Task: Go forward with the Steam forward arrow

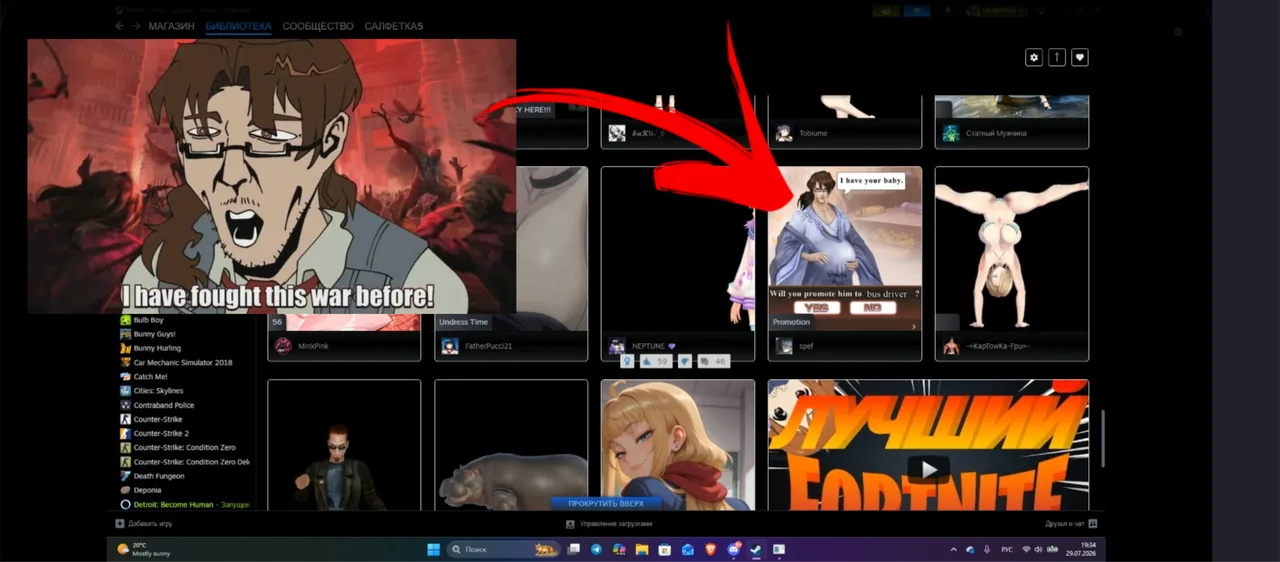Action: 135,26
